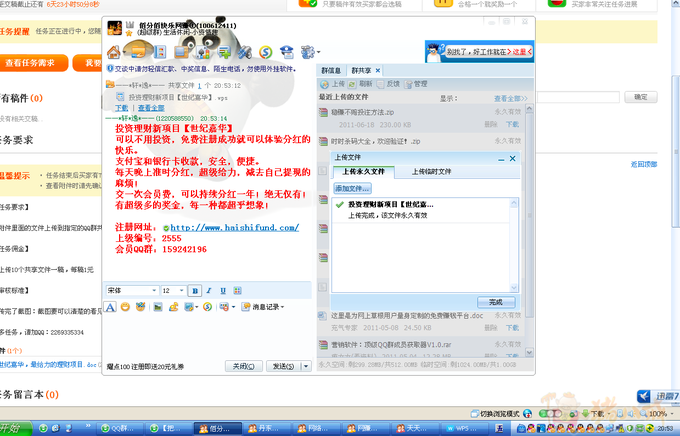Screen dimensions: 680x436
Task: Click the 添加文件... button
Action: [352, 188]
